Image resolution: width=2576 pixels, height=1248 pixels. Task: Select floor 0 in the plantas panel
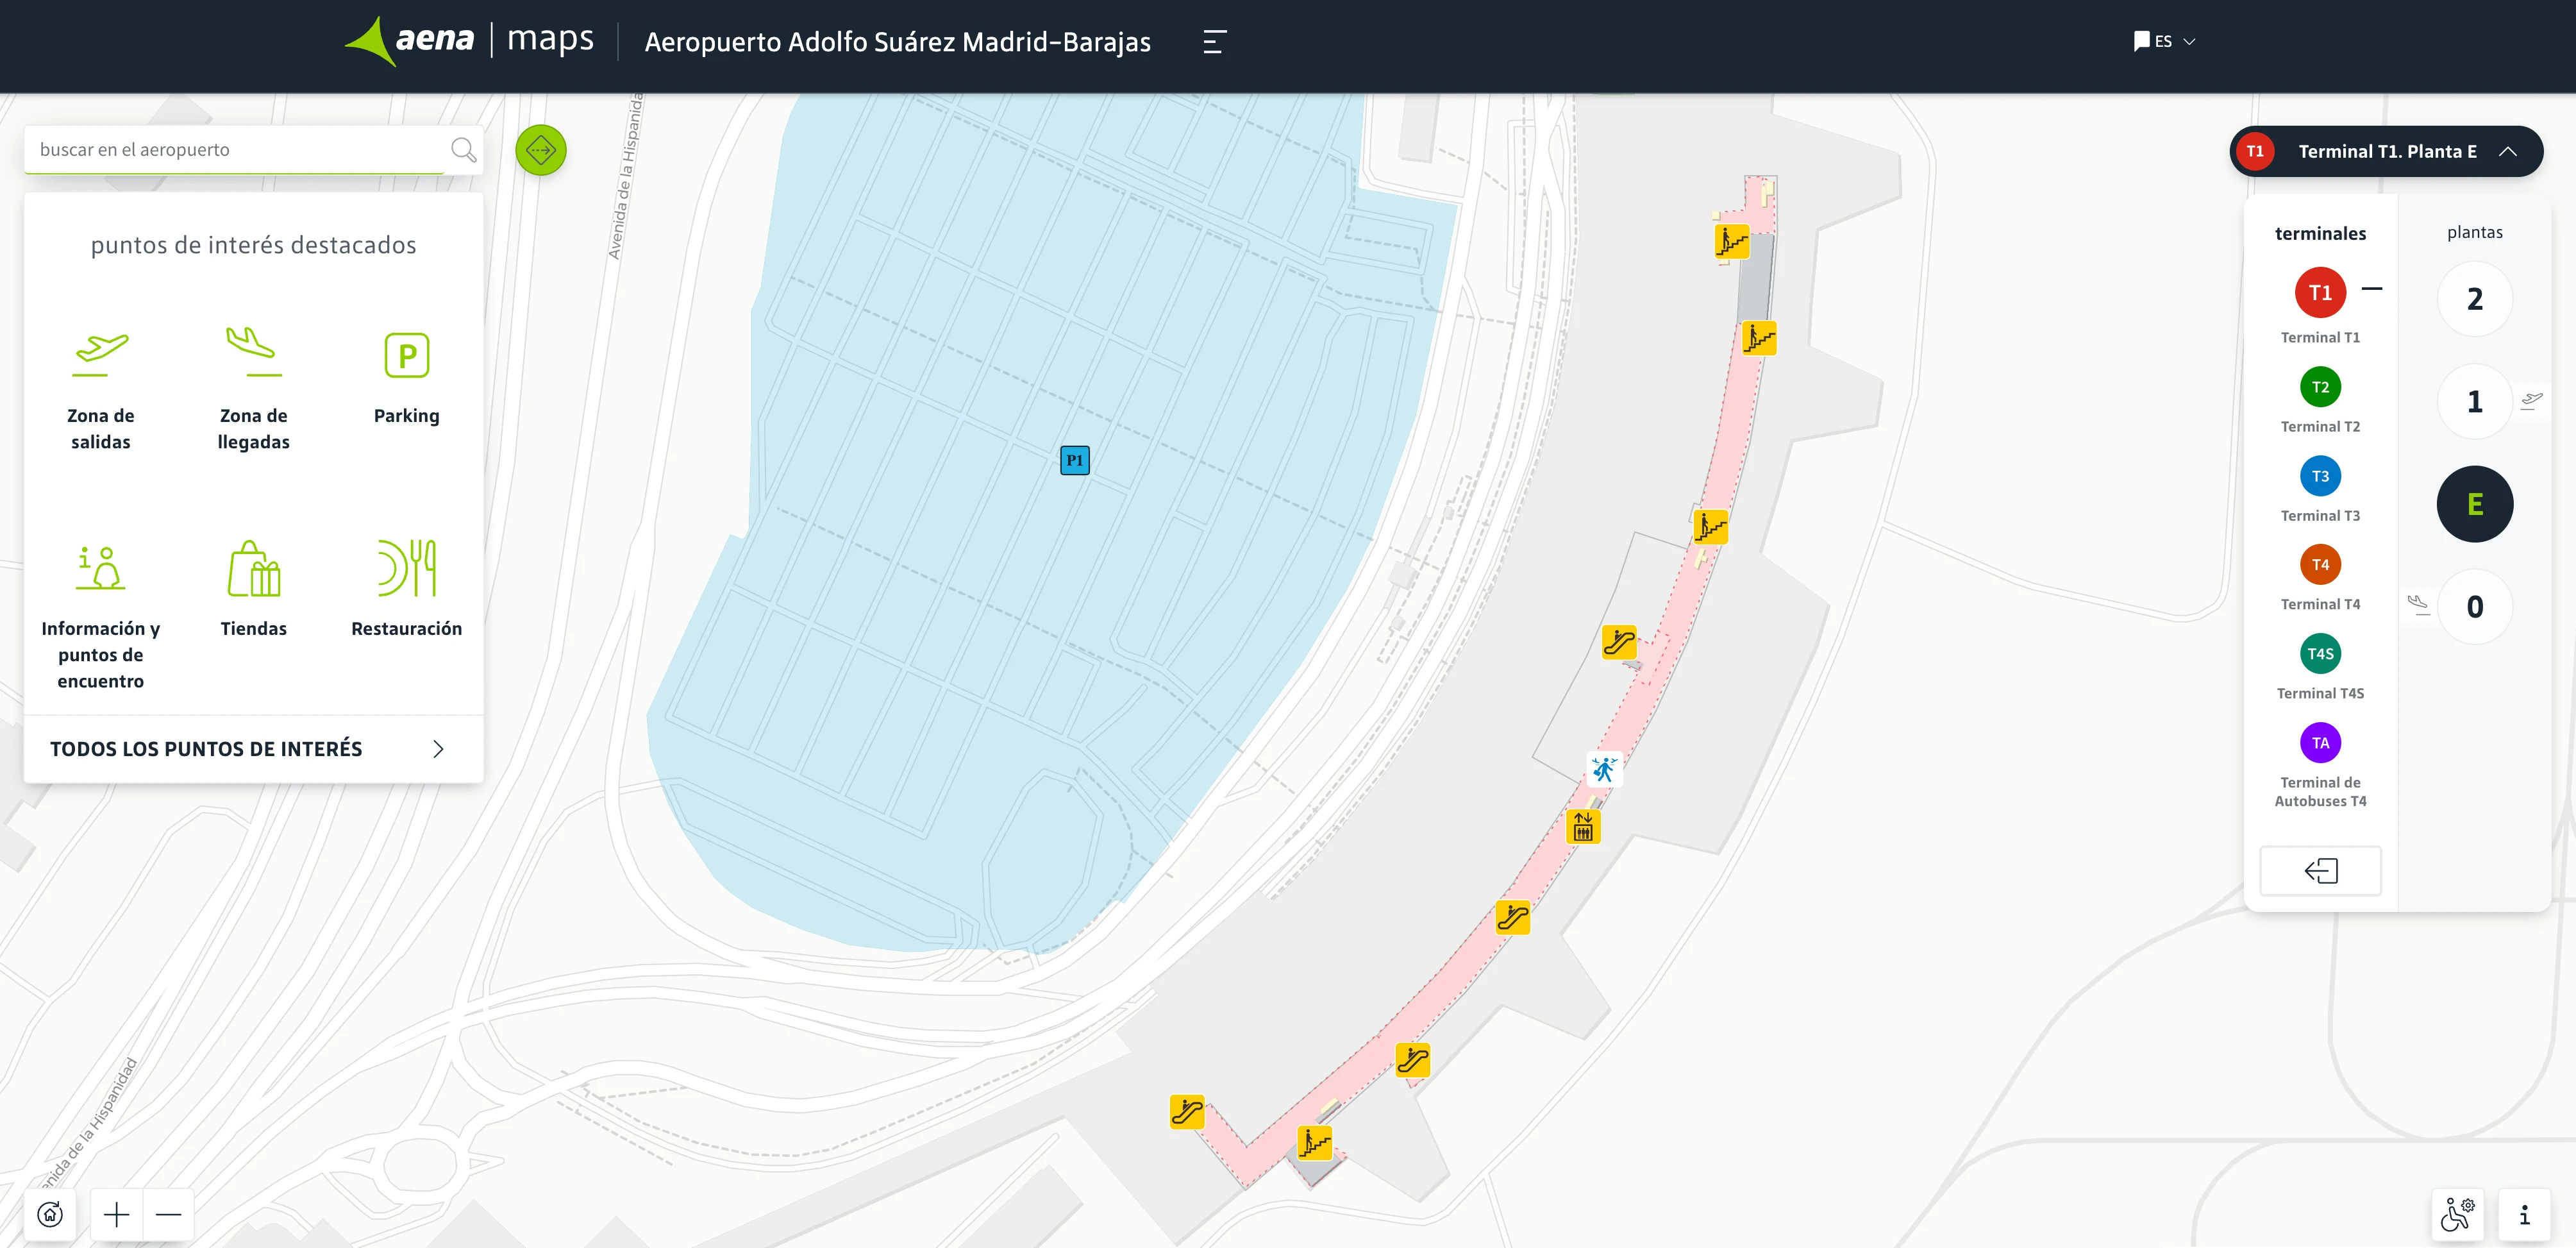coord(2475,606)
